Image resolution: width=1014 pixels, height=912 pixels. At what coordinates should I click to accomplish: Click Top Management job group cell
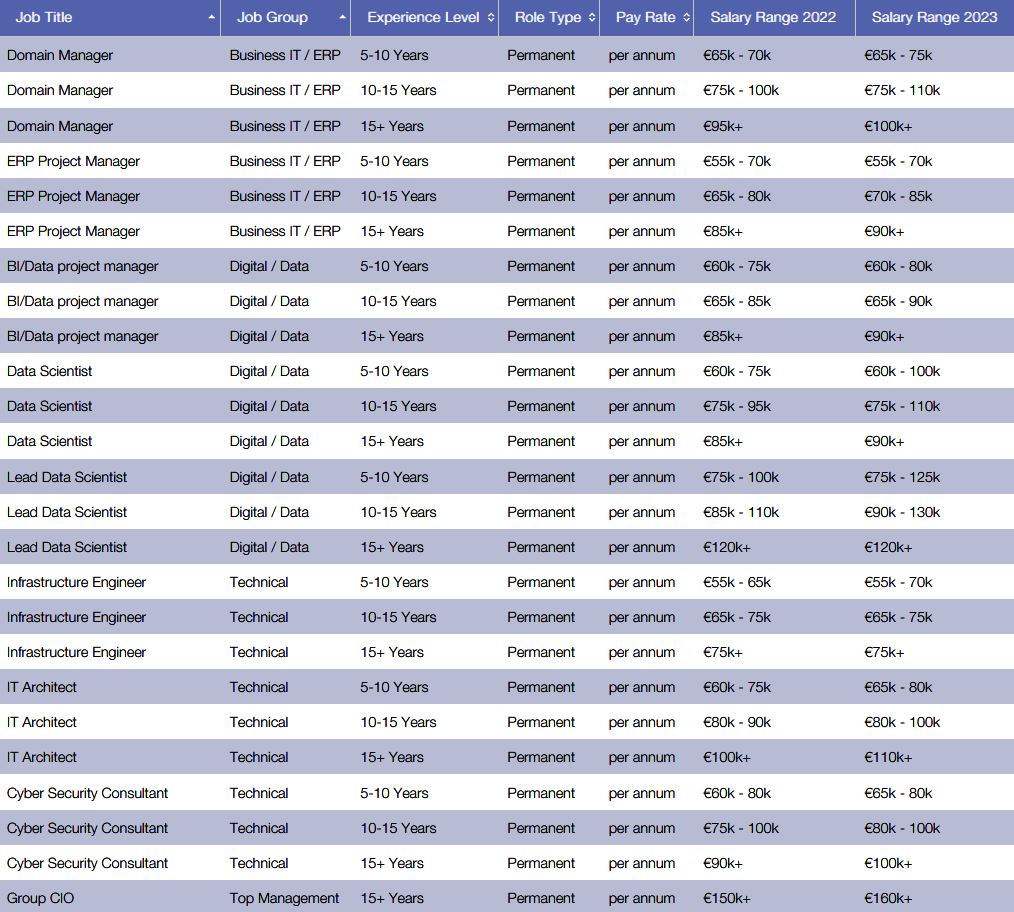284,898
